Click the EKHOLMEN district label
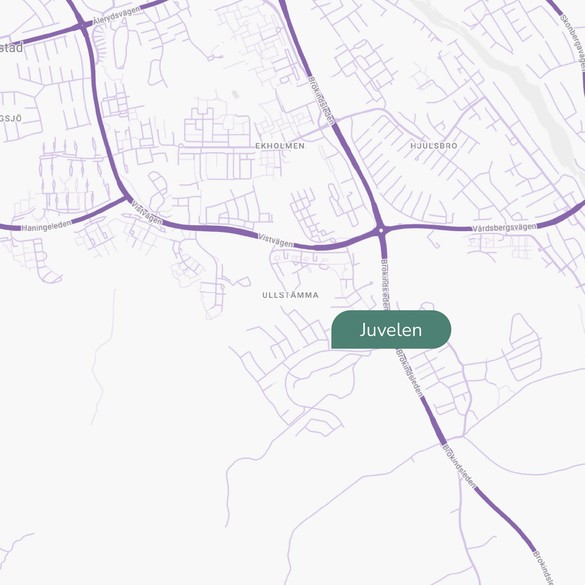 pos(280,146)
